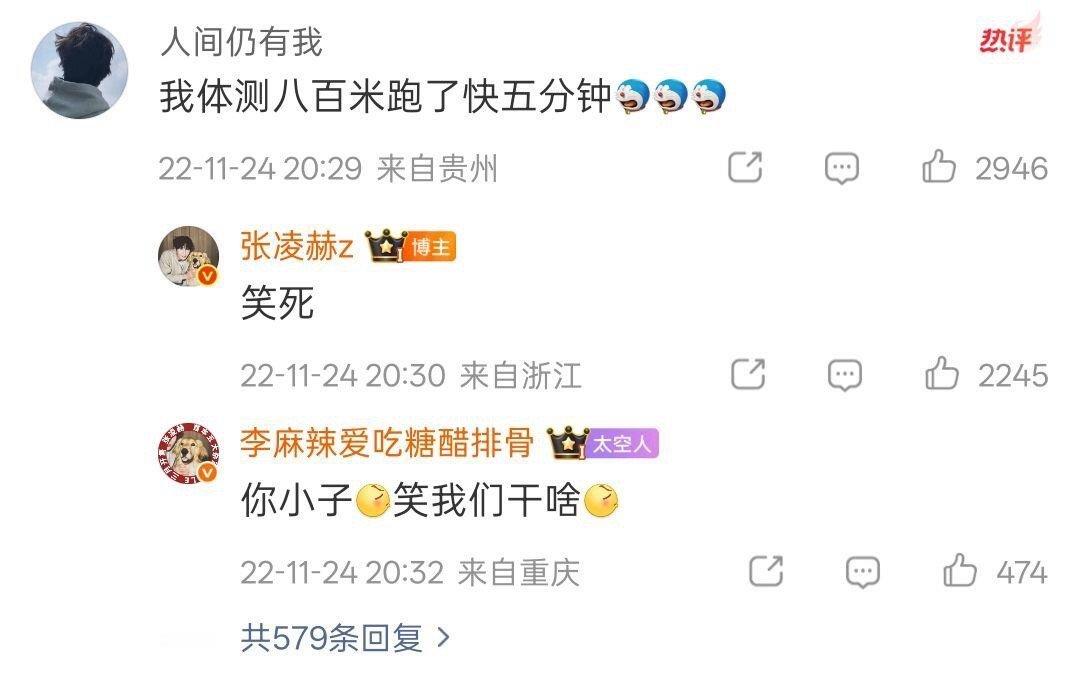Viewport: 1079px width, 685px height.
Task: Visit the username 张凌赫z
Action: [297, 246]
